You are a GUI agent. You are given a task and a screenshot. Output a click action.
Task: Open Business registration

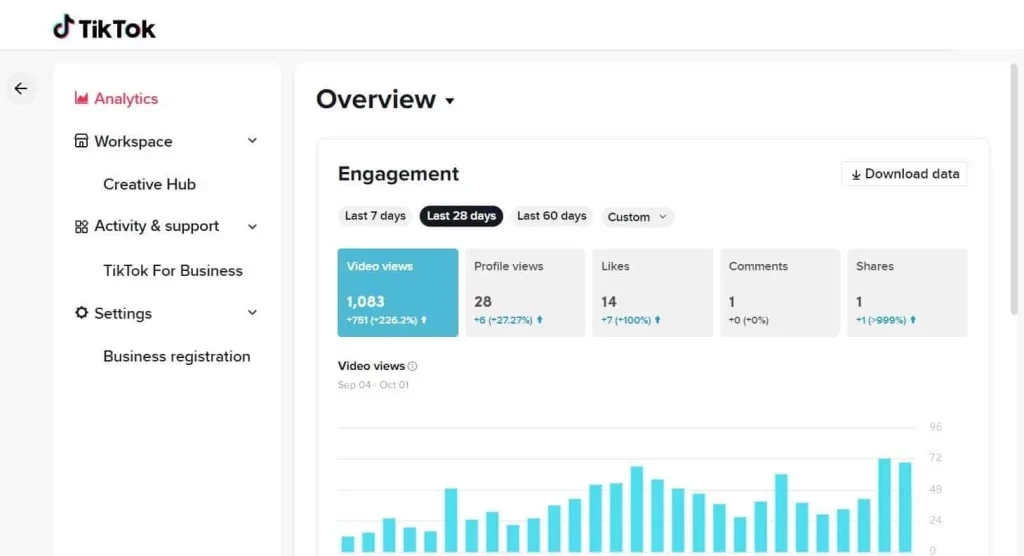(x=177, y=356)
